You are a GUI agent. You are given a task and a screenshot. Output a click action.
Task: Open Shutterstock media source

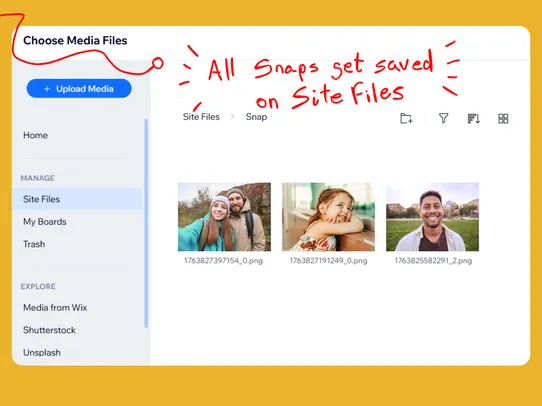49,330
